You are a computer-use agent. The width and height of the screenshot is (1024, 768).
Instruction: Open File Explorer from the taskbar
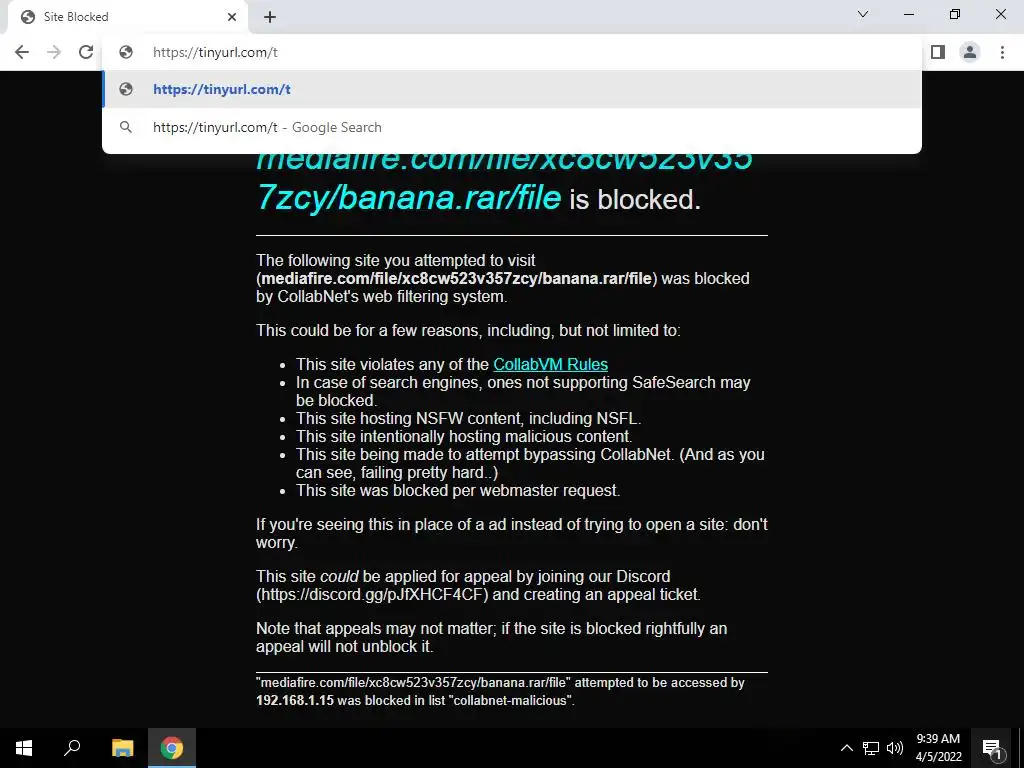tap(122, 748)
